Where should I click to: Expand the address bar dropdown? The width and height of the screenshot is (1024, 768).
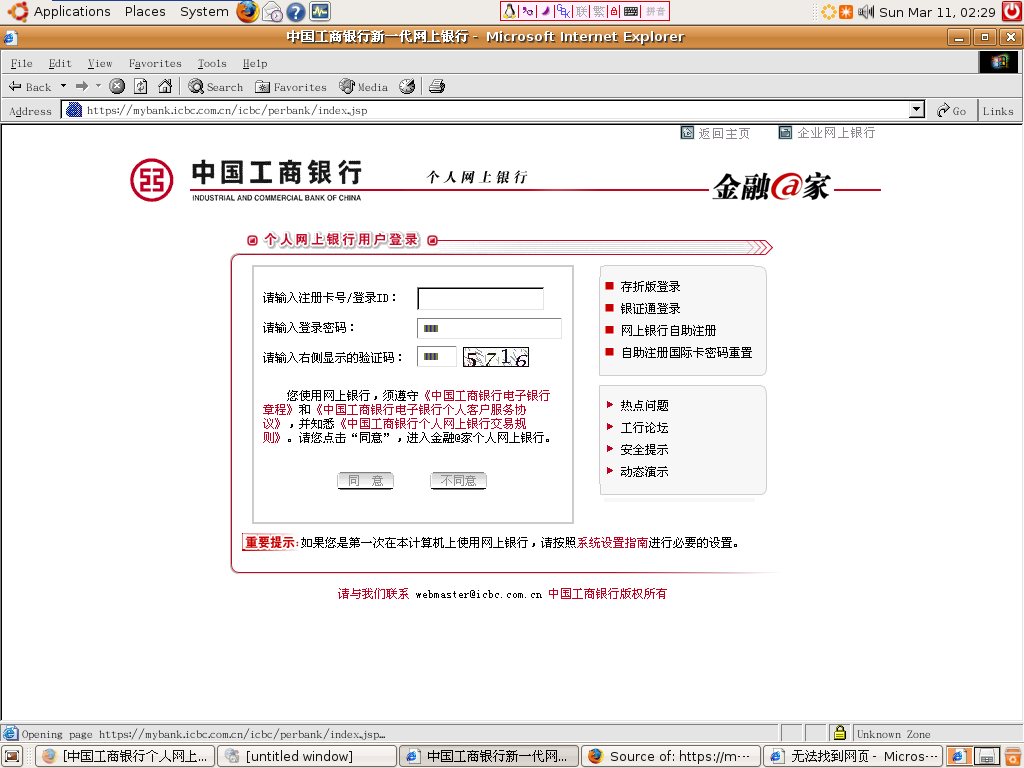(x=917, y=110)
